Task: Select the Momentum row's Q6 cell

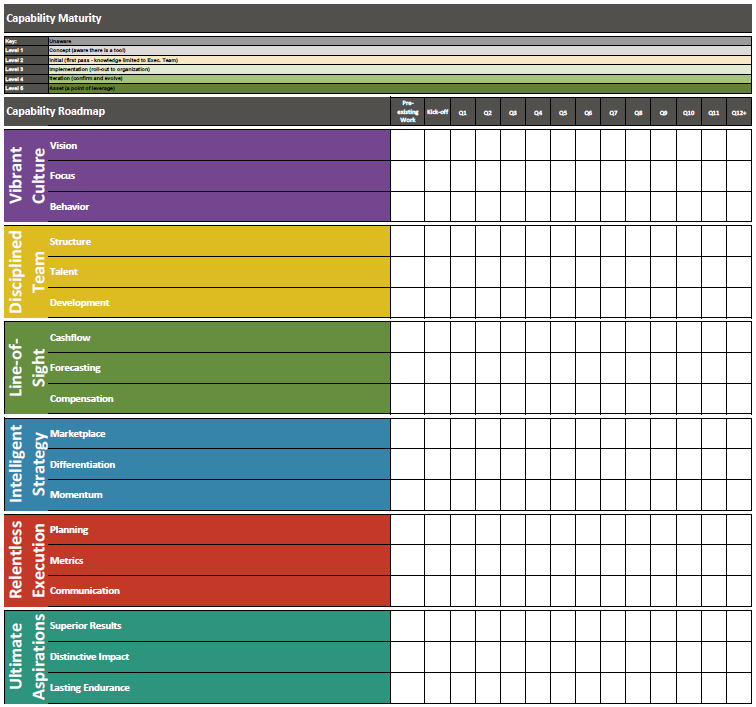Action: [588, 495]
